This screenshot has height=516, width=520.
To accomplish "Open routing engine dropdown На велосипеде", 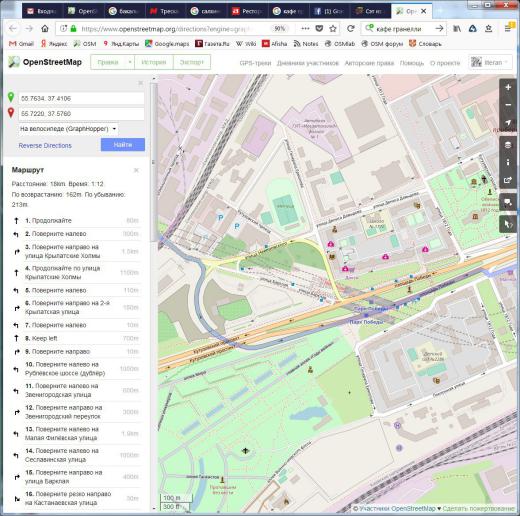I will coord(68,129).
